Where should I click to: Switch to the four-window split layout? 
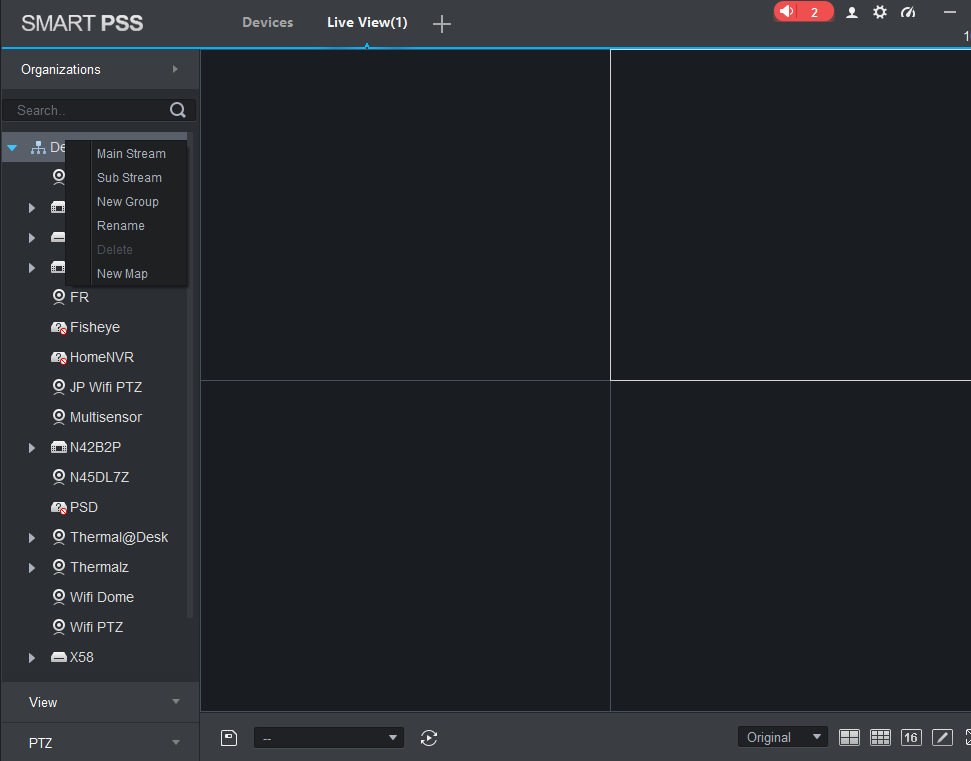click(x=849, y=737)
